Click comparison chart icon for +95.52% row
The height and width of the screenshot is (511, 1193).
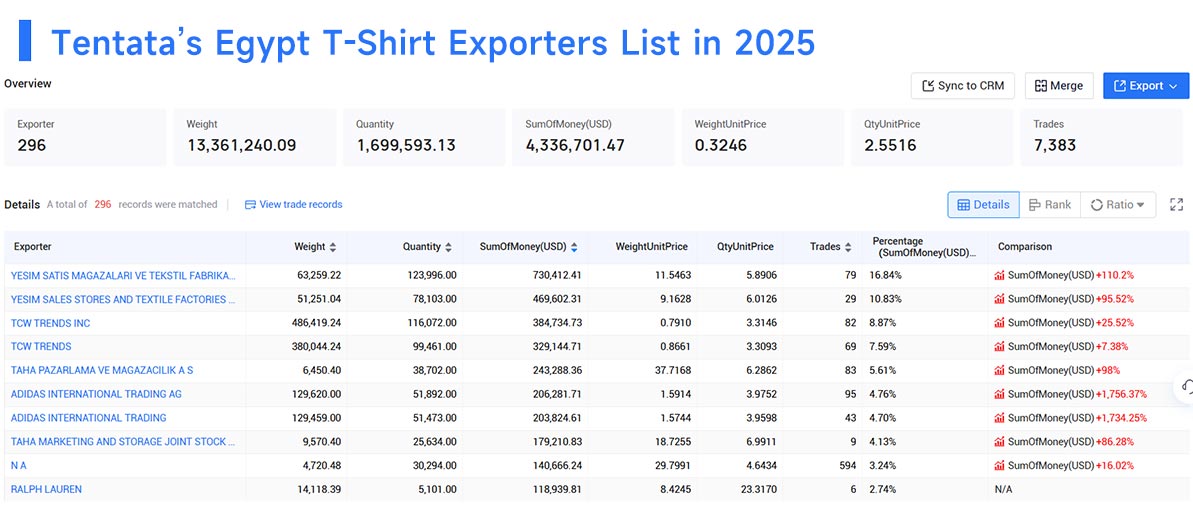(x=999, y=300)
